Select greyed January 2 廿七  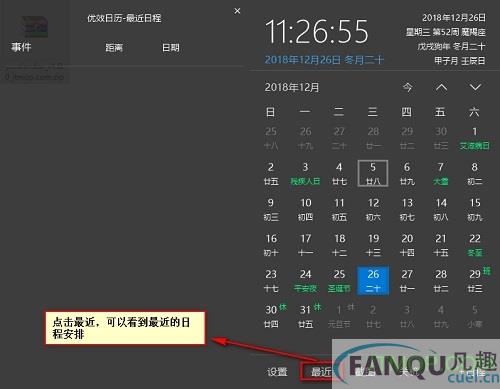[373, 316]
